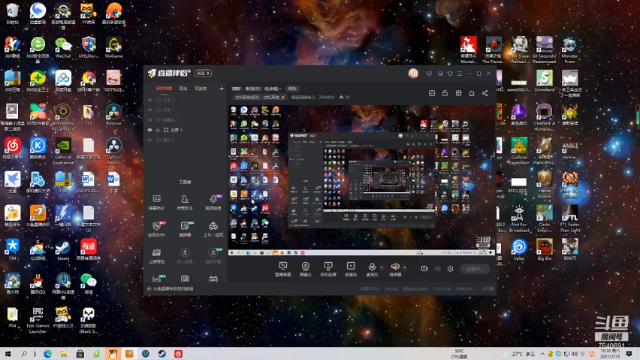Open the user avatar profile

click(413, 73)
